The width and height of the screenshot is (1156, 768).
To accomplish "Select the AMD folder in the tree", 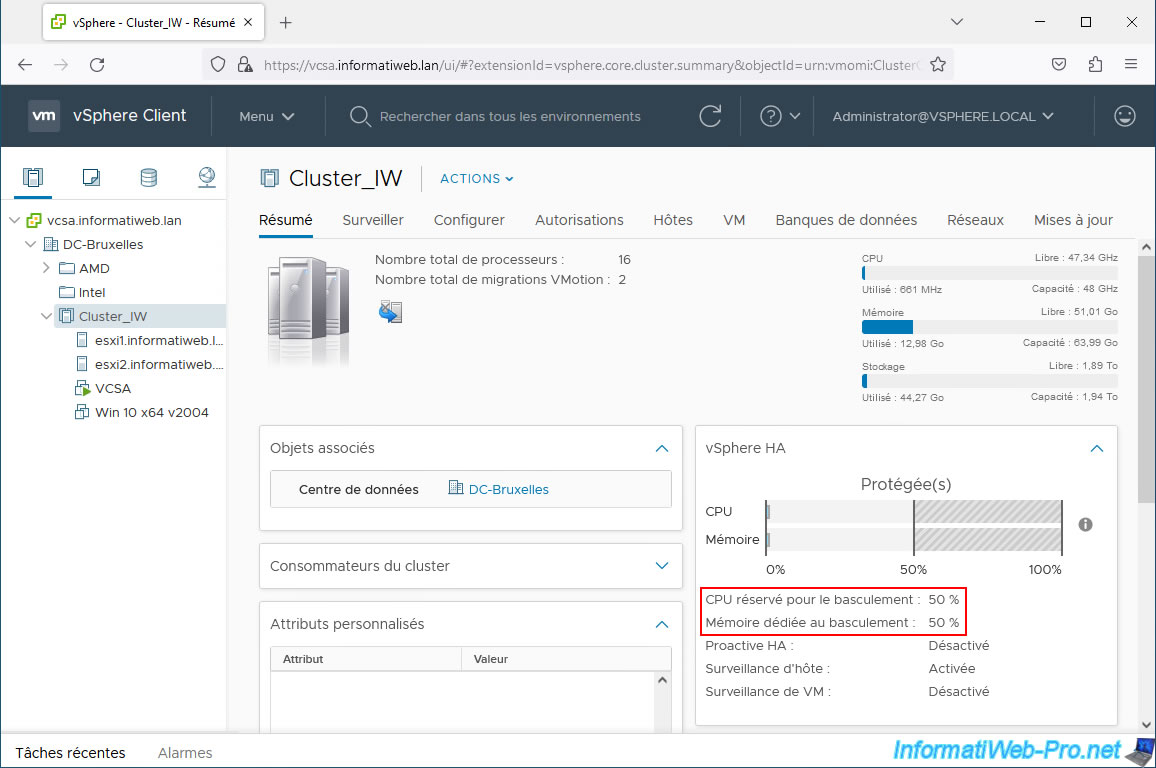I will (94, 268).
